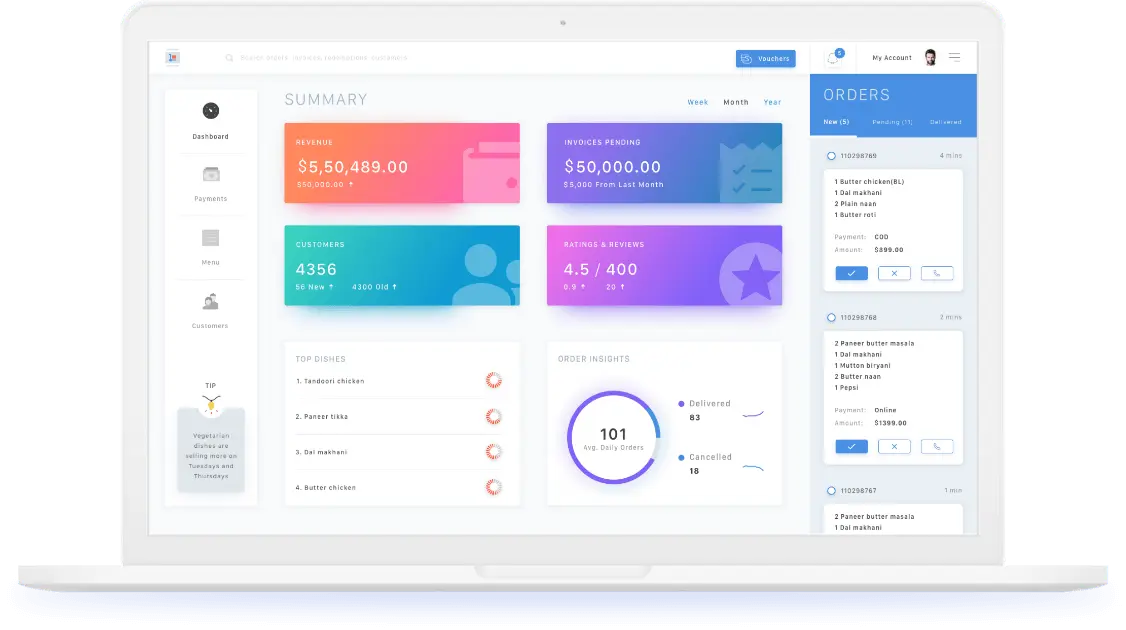Select radio circle for order 110298768

(831, 317)
